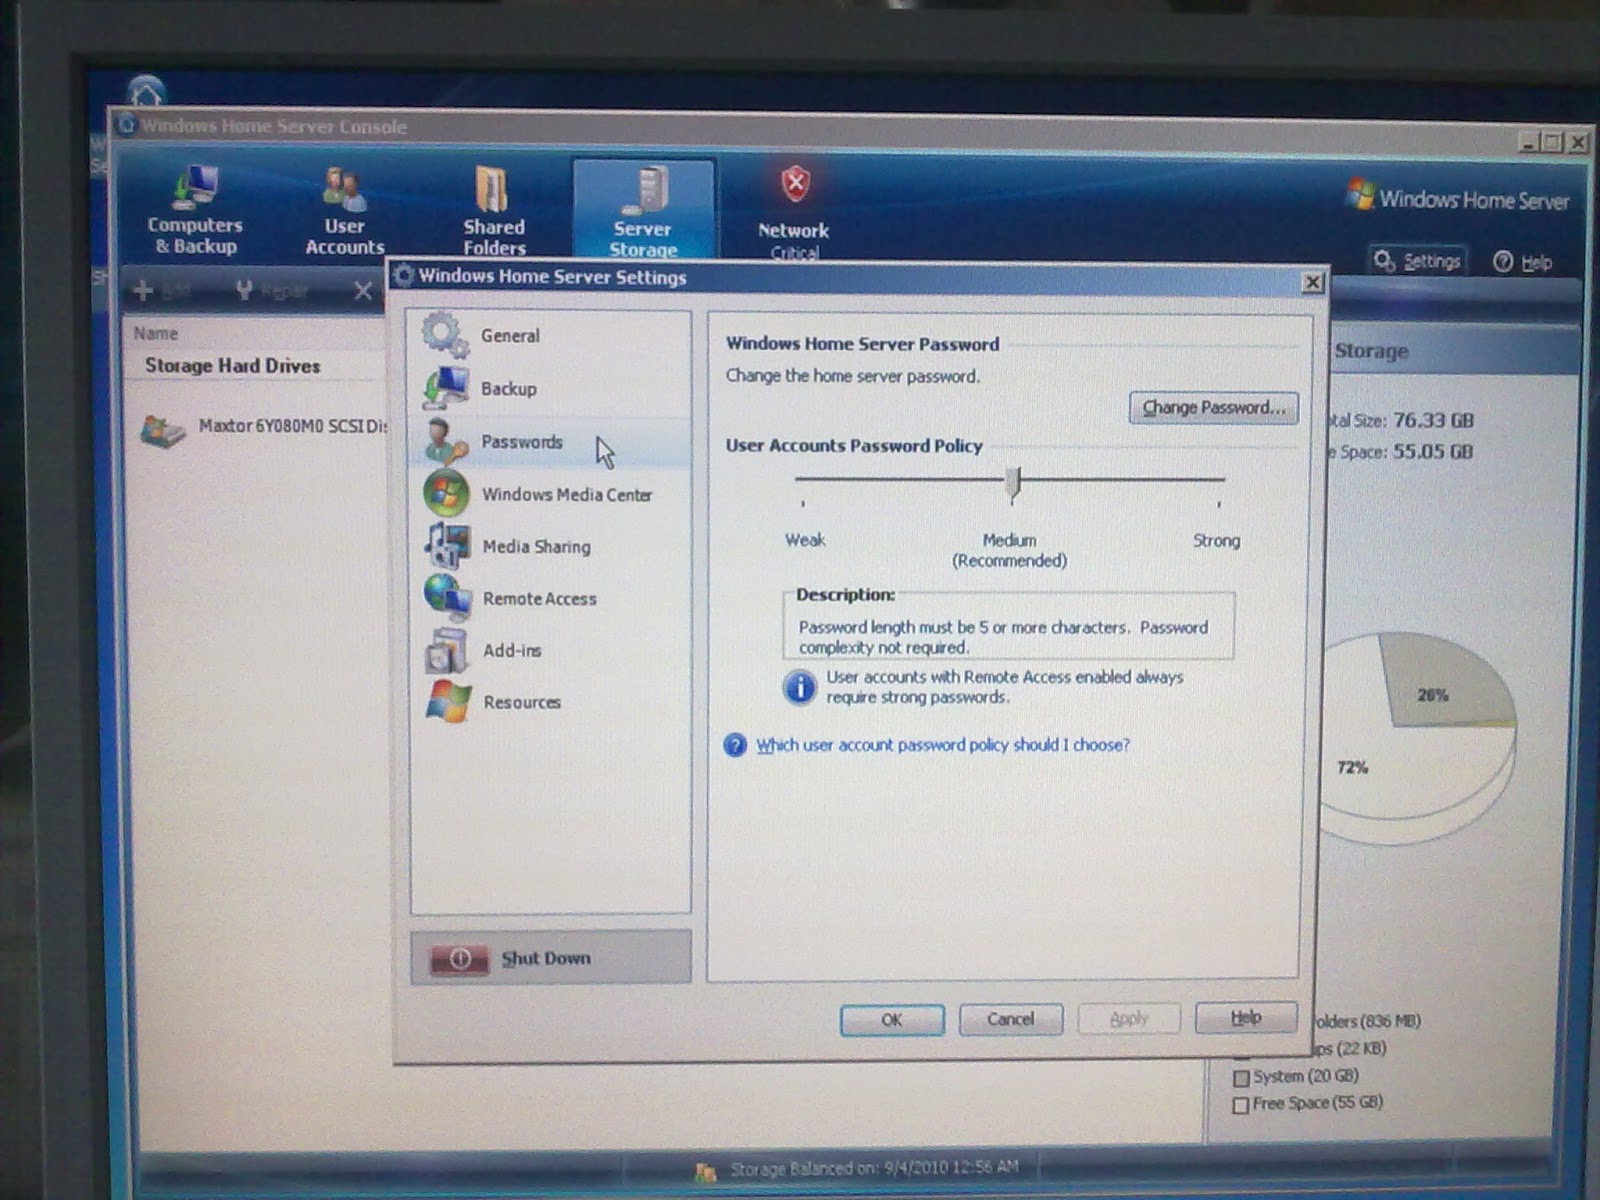
Task: Click the 76.33 GB total size value
Action: coord(1433,420)
